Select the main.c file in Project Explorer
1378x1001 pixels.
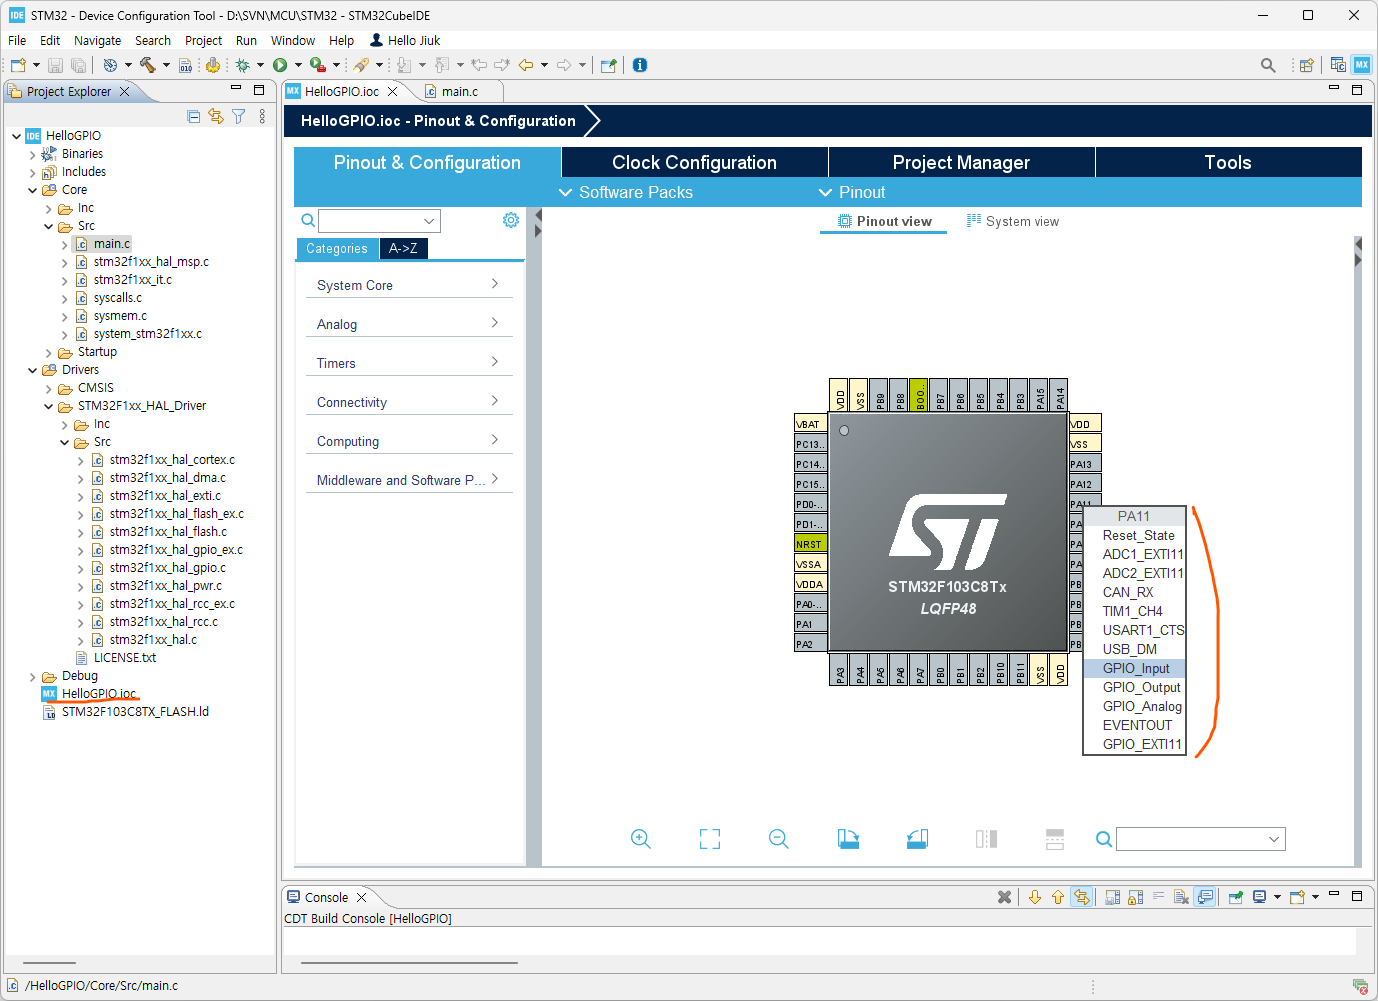coord(112,244)
